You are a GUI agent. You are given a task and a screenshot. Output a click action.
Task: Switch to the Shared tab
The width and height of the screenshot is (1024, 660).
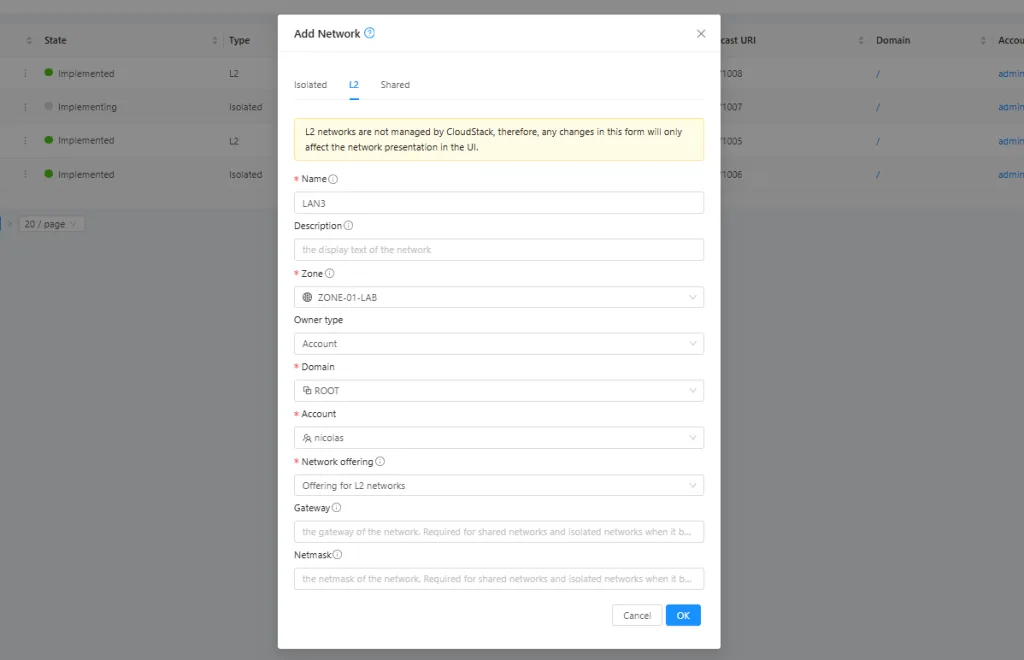[x=395, y=85]
